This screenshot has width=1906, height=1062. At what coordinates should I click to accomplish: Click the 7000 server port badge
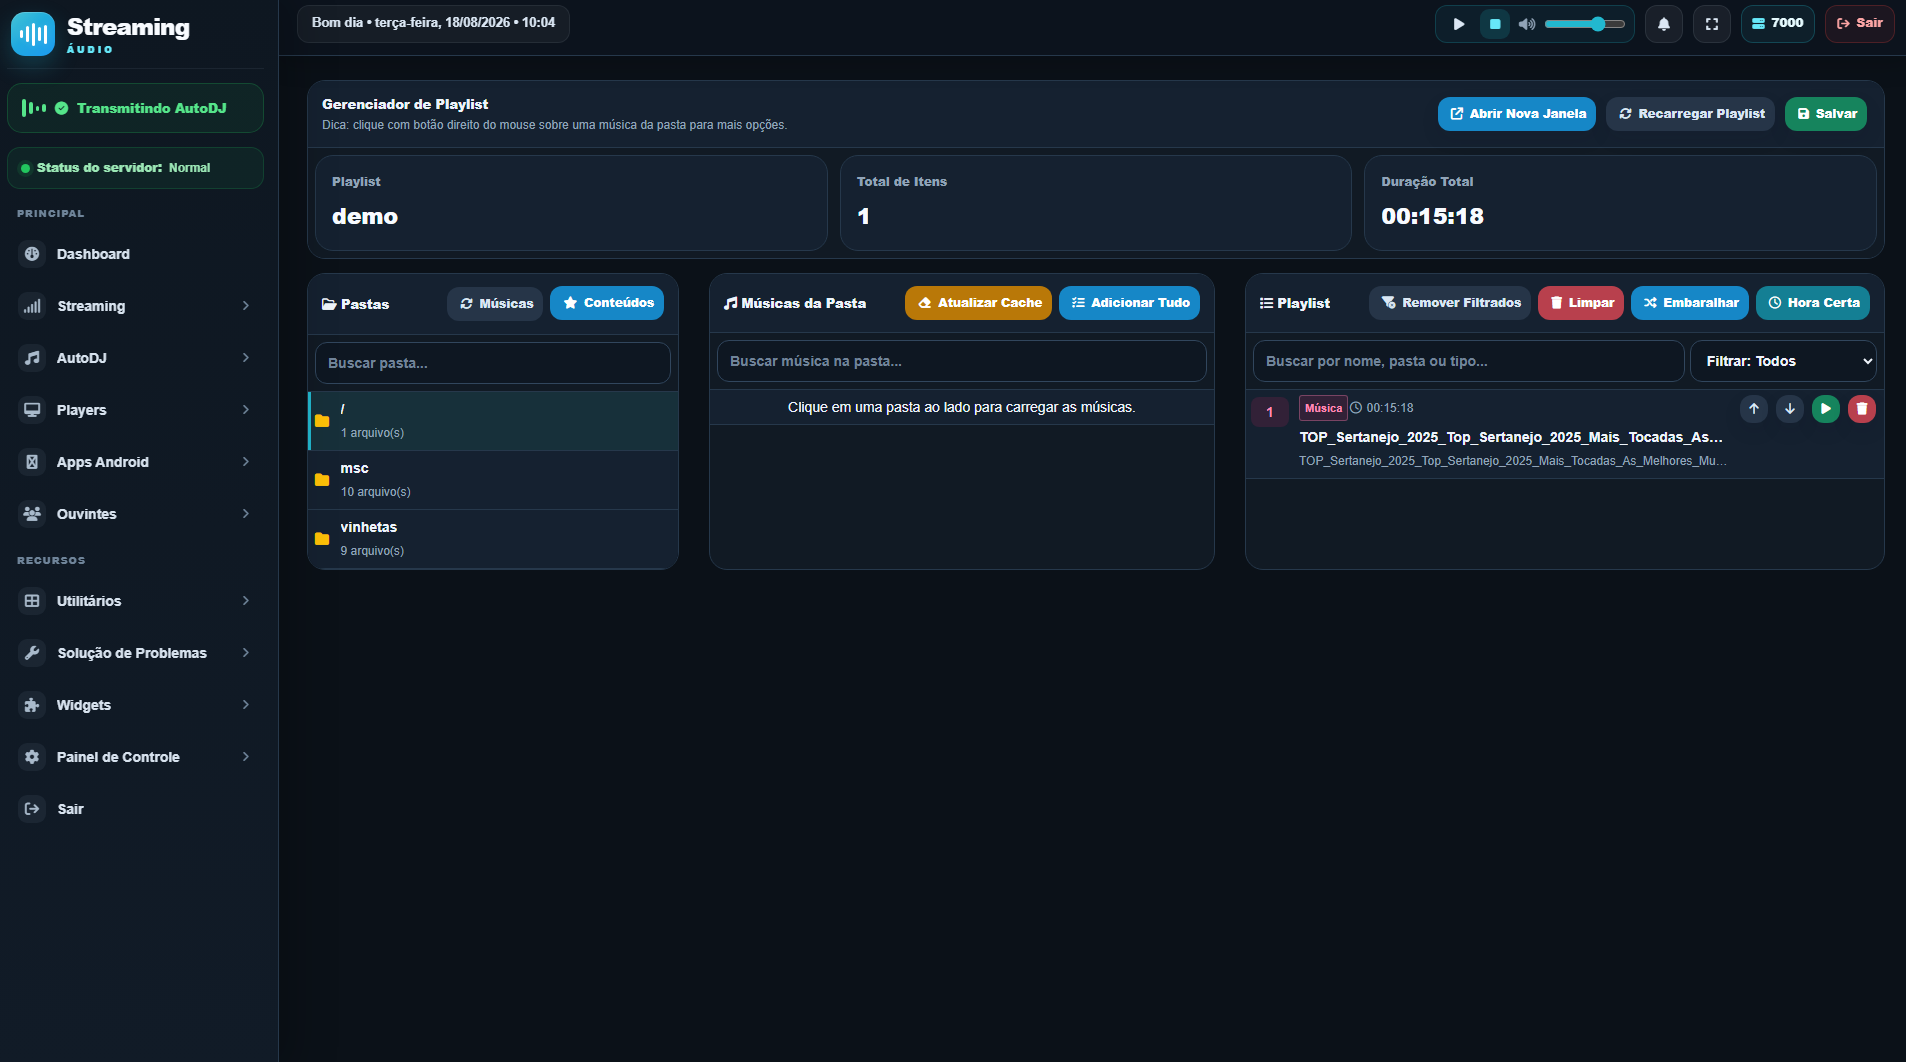coord(1777,23)
